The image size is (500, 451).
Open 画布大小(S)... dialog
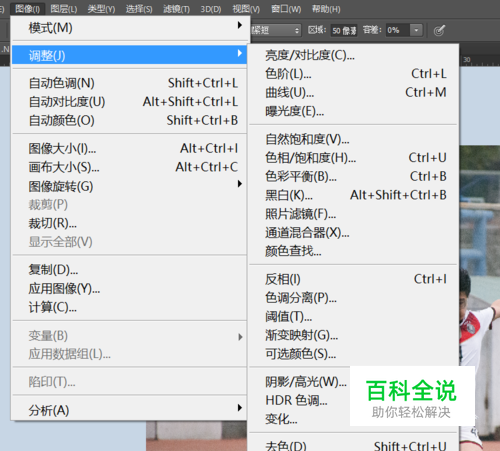pos(129,167)
